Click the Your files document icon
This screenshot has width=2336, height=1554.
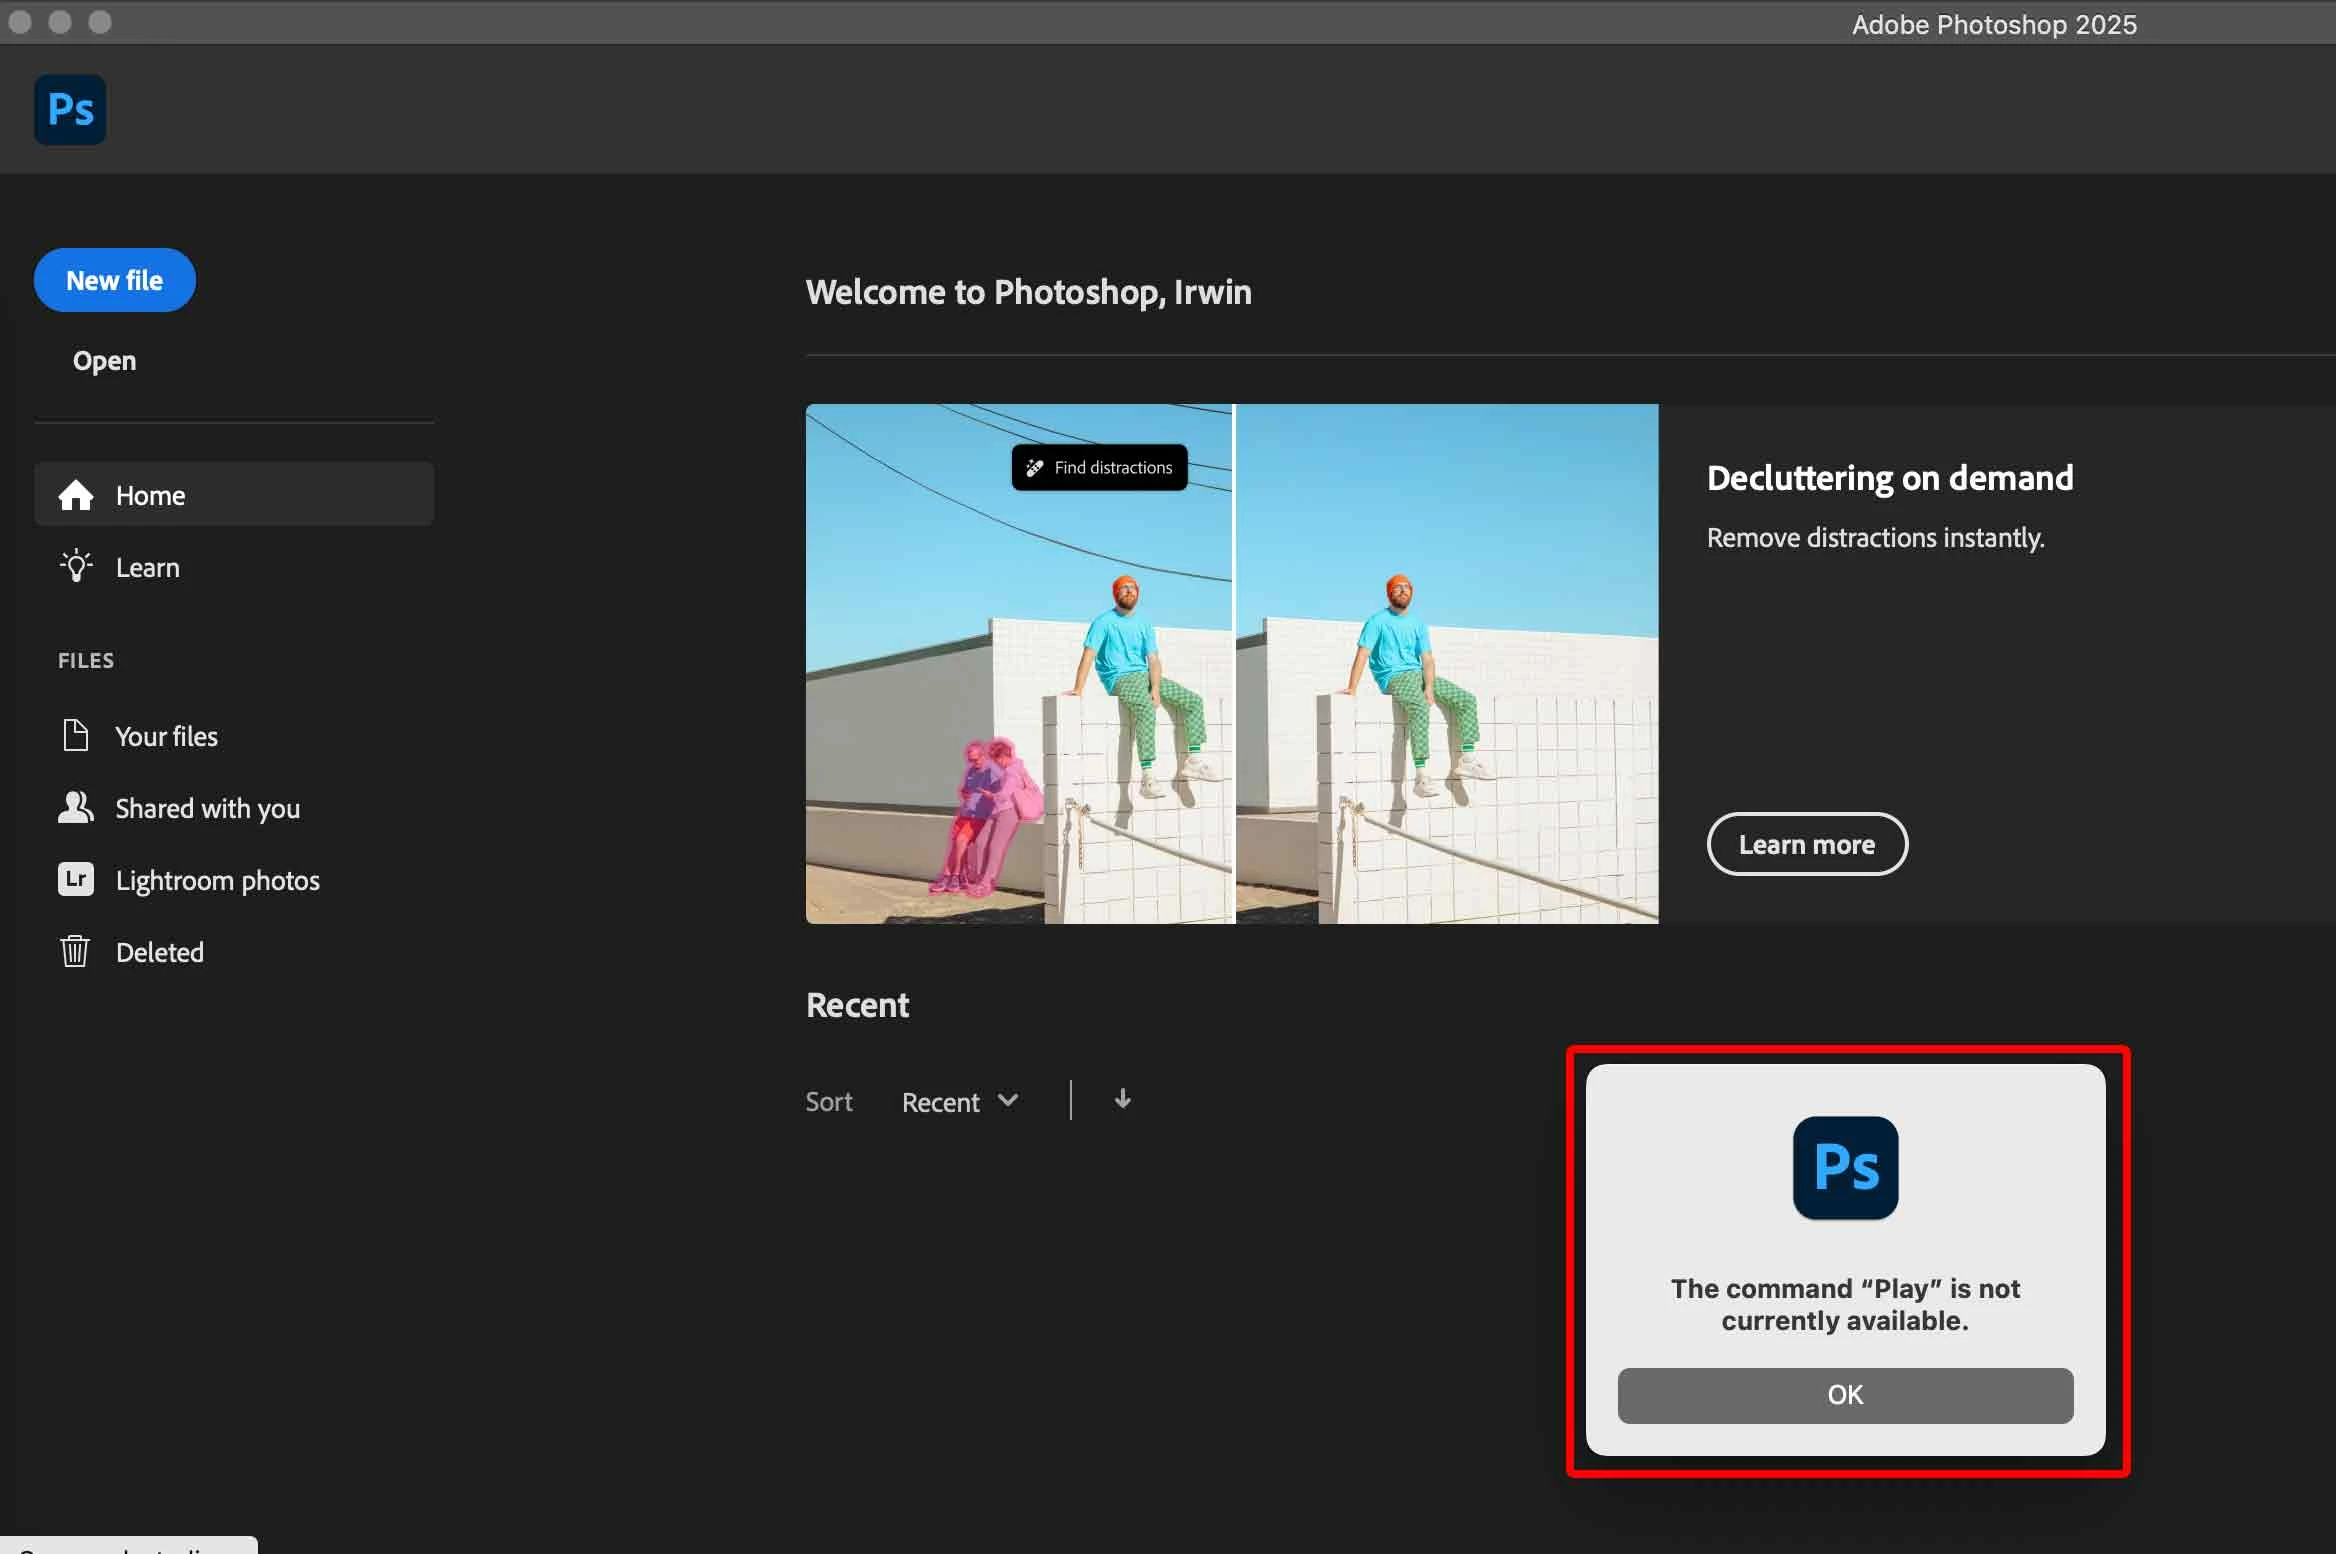click(x=76, y=736)
